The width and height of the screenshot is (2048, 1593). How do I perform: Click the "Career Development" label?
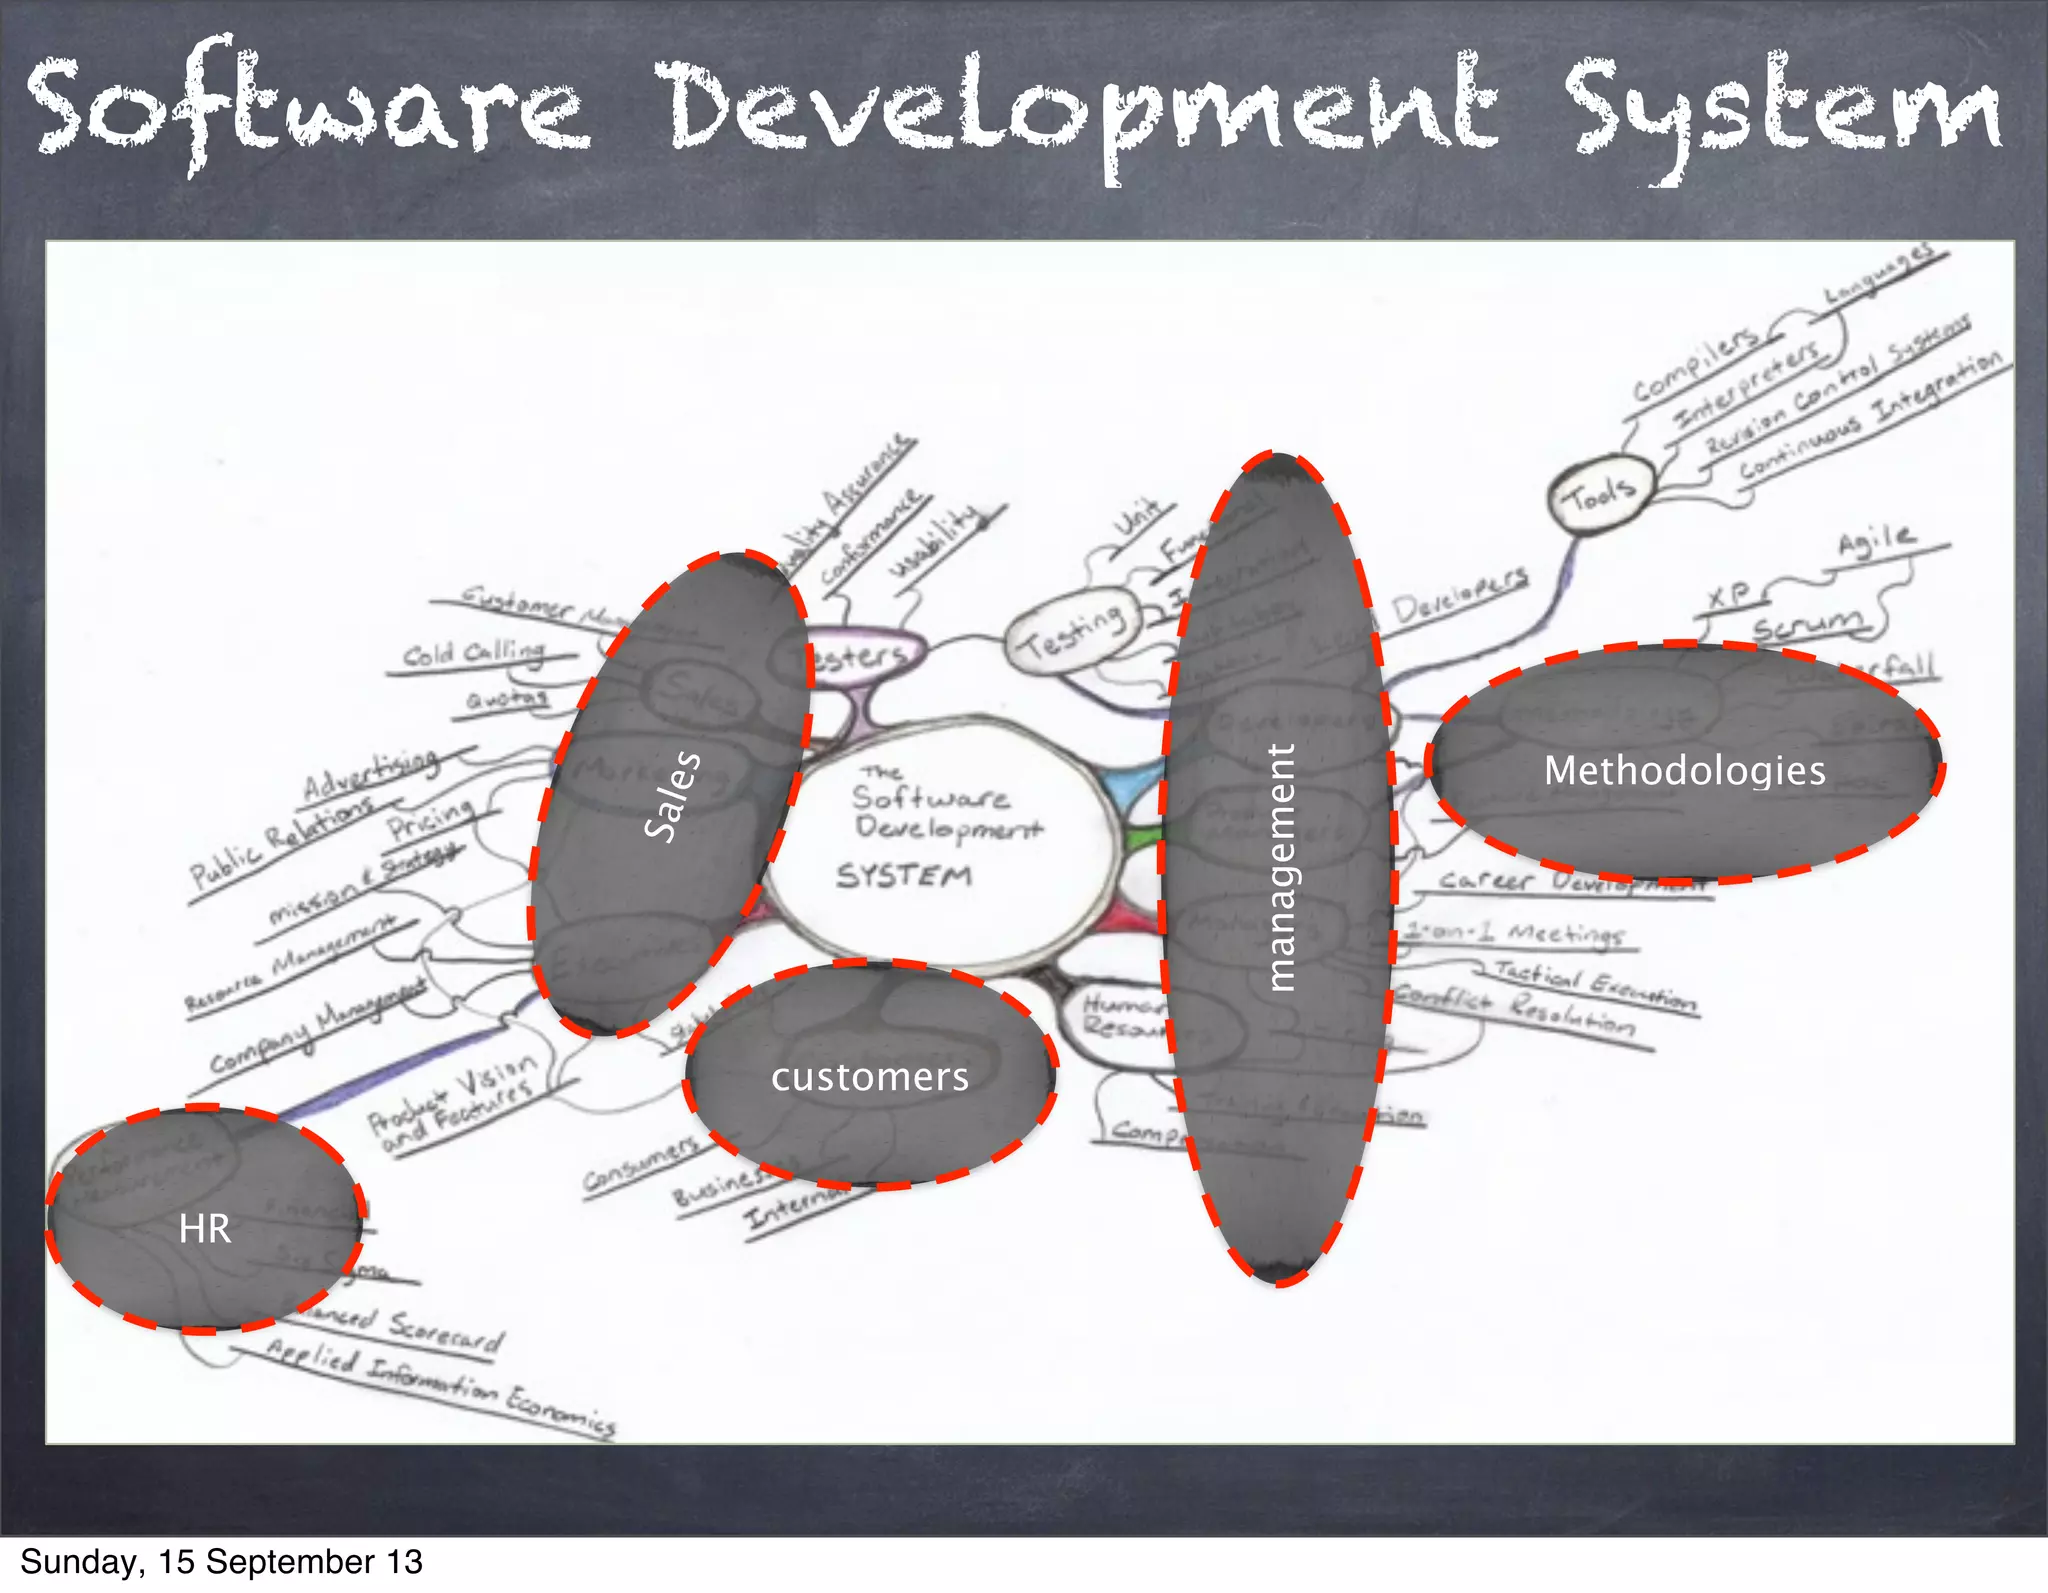pos(1574,882)
